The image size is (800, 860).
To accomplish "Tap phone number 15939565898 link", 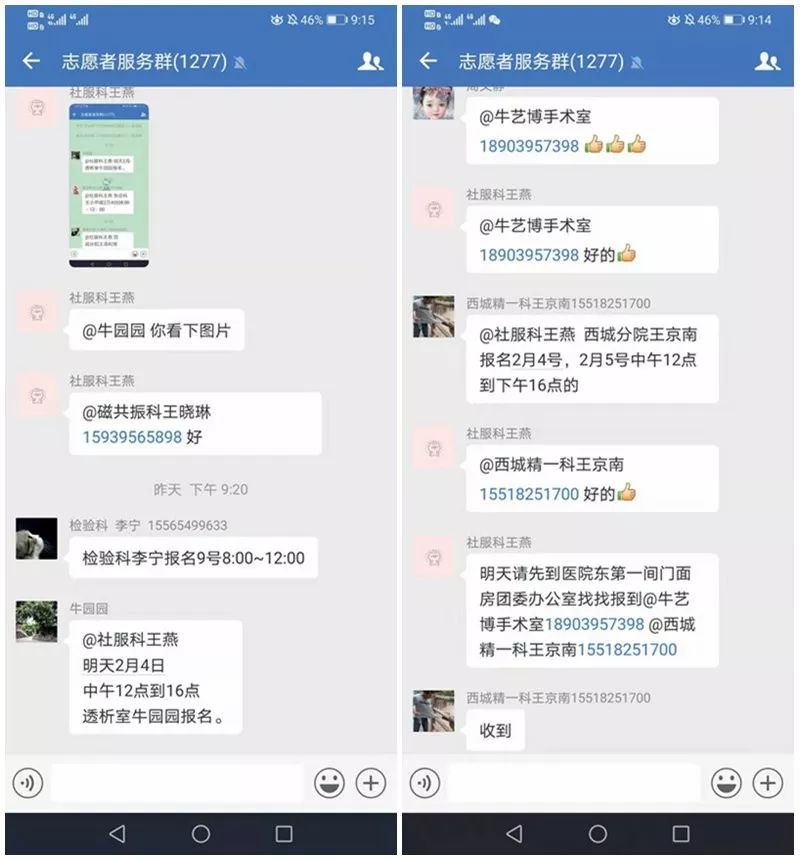I will [132, 437].
